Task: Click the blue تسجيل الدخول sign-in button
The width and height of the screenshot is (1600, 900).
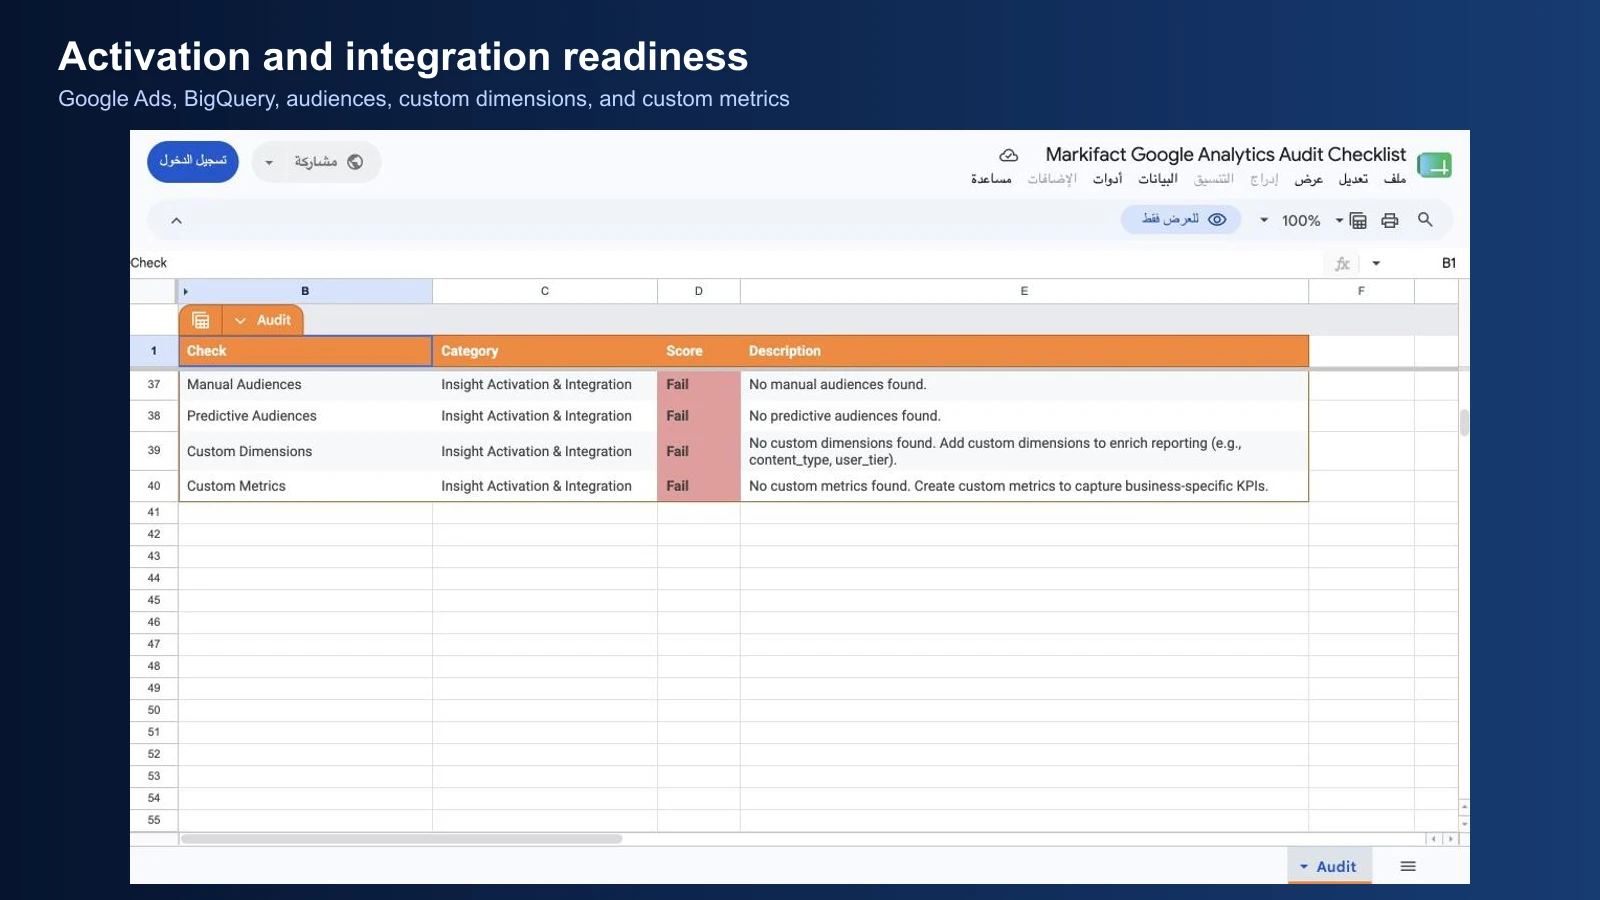Action: pyautogui.click(x=193, y=162)
